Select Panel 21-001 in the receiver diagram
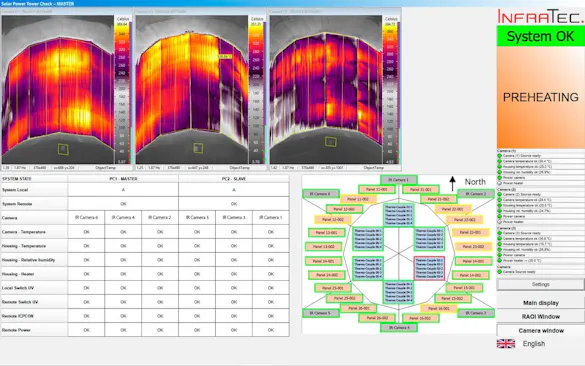The image size is (585, 366). pyautogui.click(x=420, y=190)
